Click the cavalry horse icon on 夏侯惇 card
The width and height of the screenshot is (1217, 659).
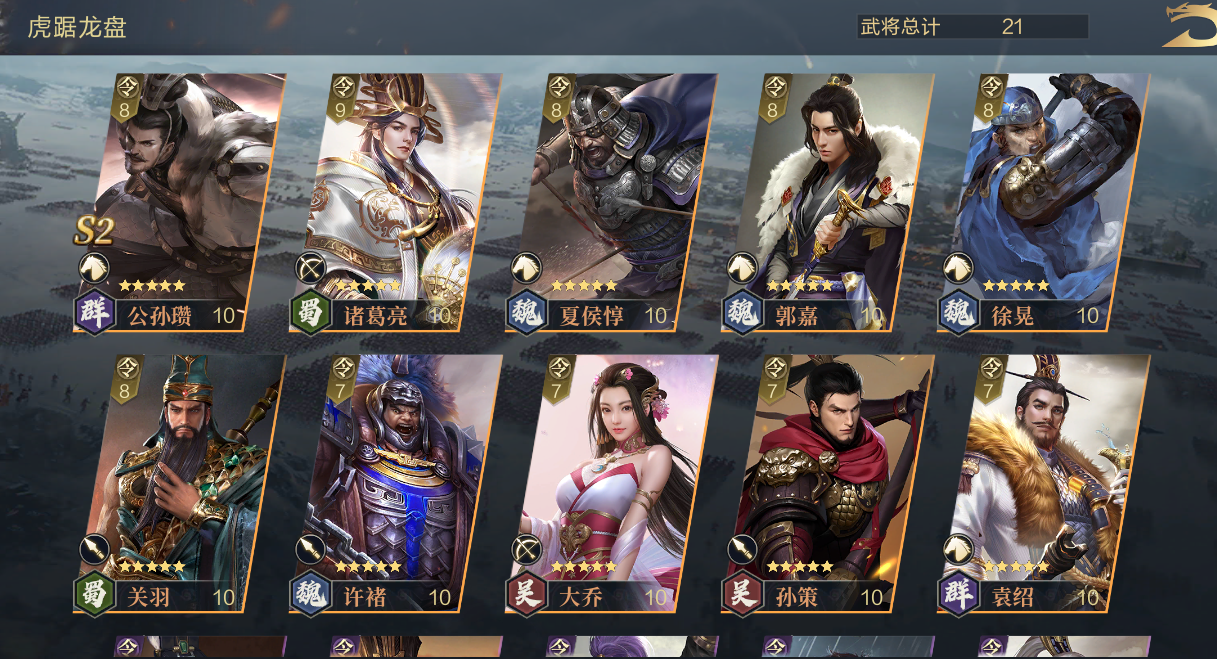[x=526, y=266]
